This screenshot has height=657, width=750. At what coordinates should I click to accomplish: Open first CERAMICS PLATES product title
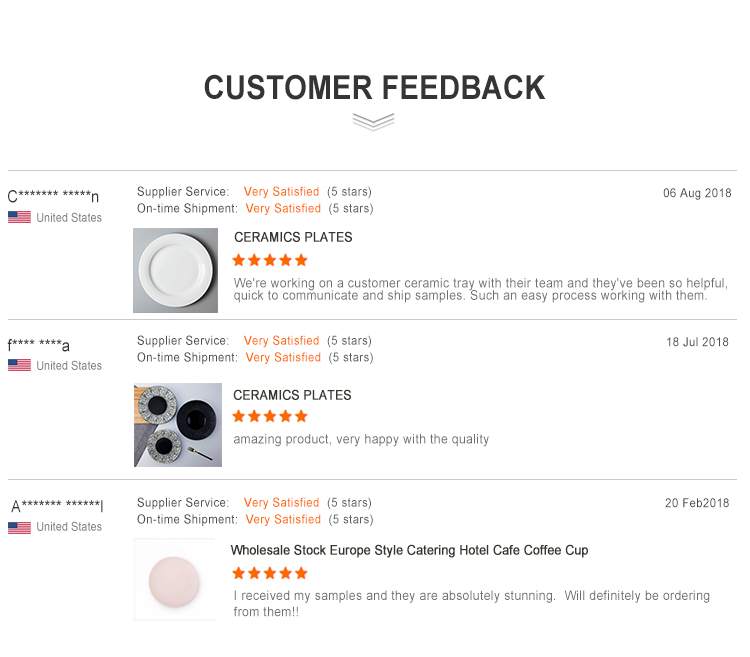coord(293,237)
